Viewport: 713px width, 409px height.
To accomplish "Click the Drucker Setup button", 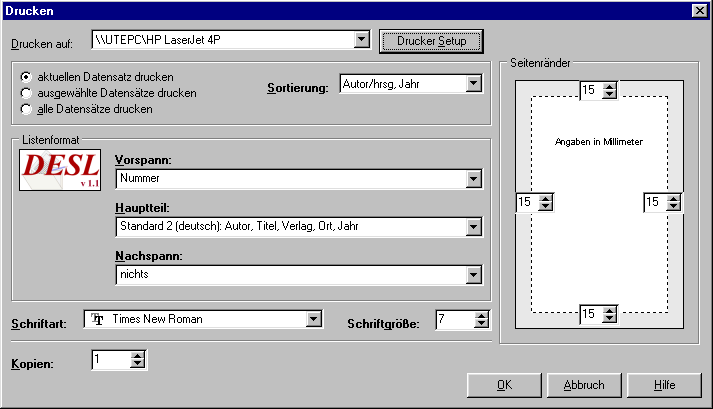I will click(431, 41).
